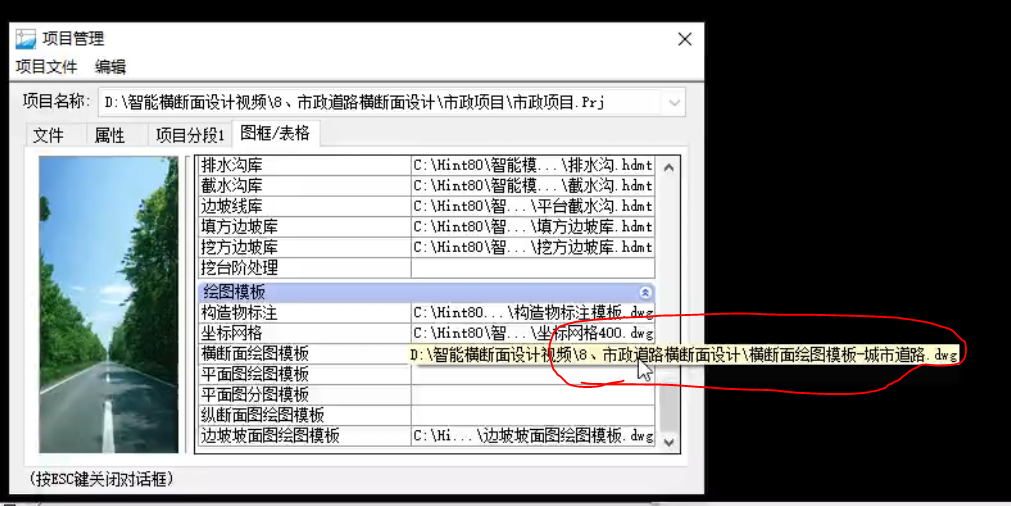
Task: Click the 项目管理 title bar app icon
Action: (26, 39)
